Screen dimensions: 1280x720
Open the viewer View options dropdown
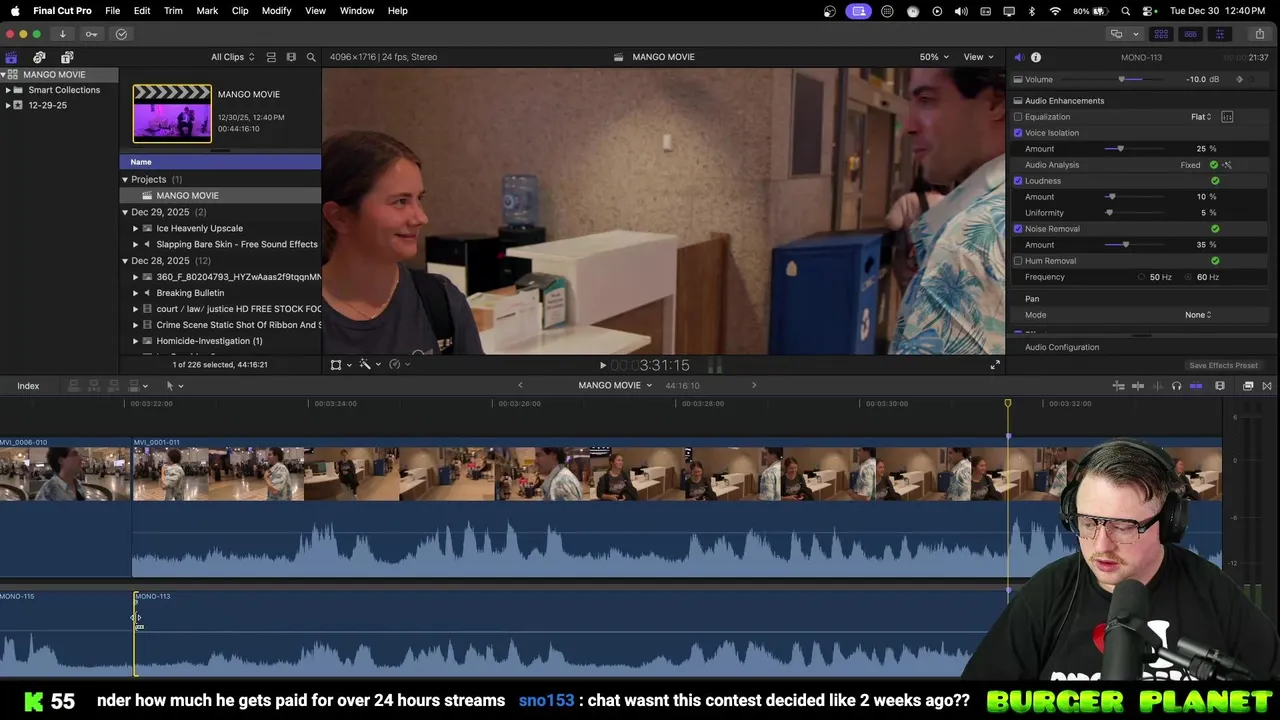[x=979, y=57]
